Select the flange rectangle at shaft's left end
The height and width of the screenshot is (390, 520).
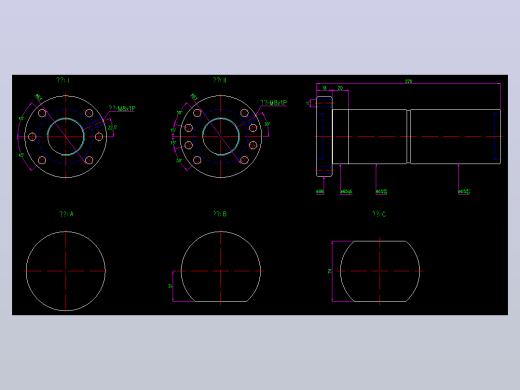pos(324,136)
